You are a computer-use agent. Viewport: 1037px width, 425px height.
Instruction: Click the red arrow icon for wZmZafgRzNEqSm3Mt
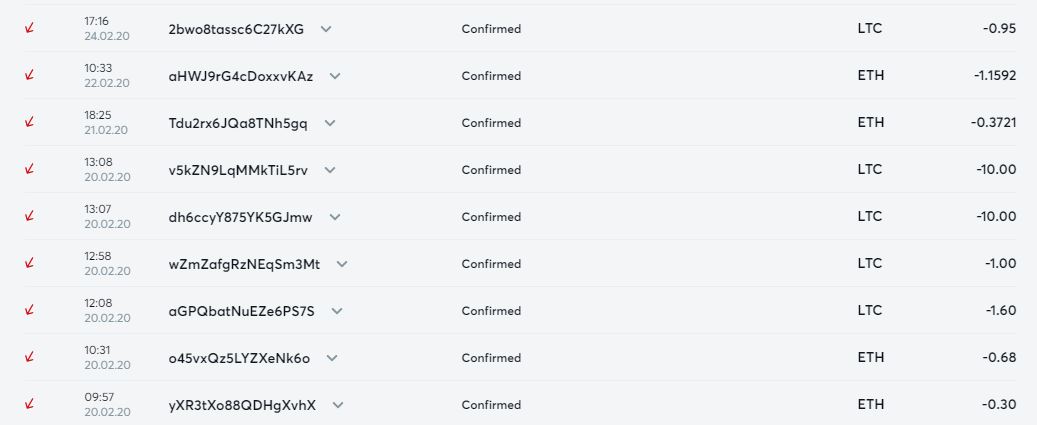click(x=29, y=264)
